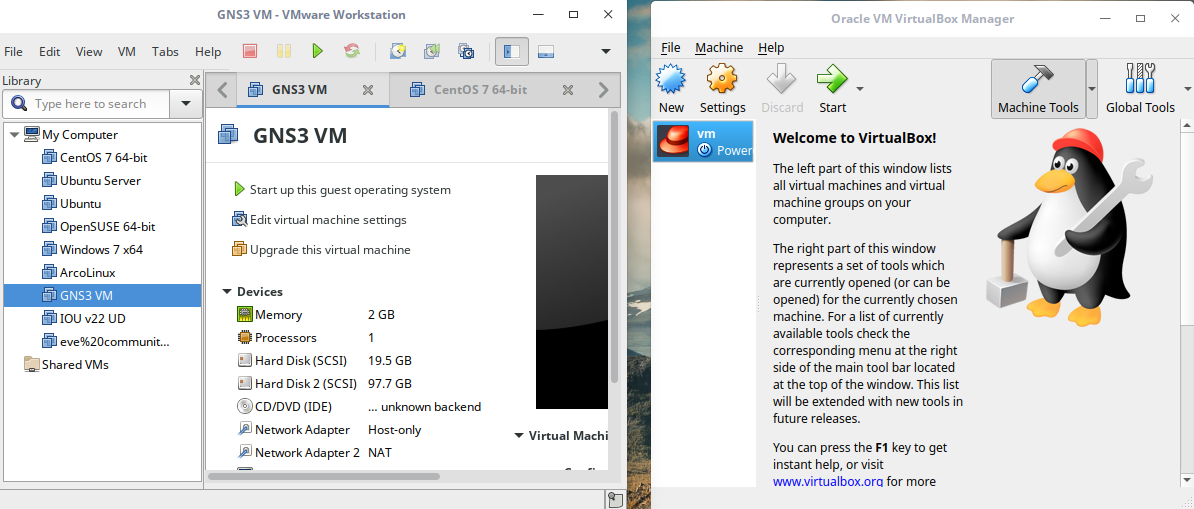Switch to the CentOS 7 64-bit tab
Viewport: 1194px width, 509px height.
coord(480,90)
